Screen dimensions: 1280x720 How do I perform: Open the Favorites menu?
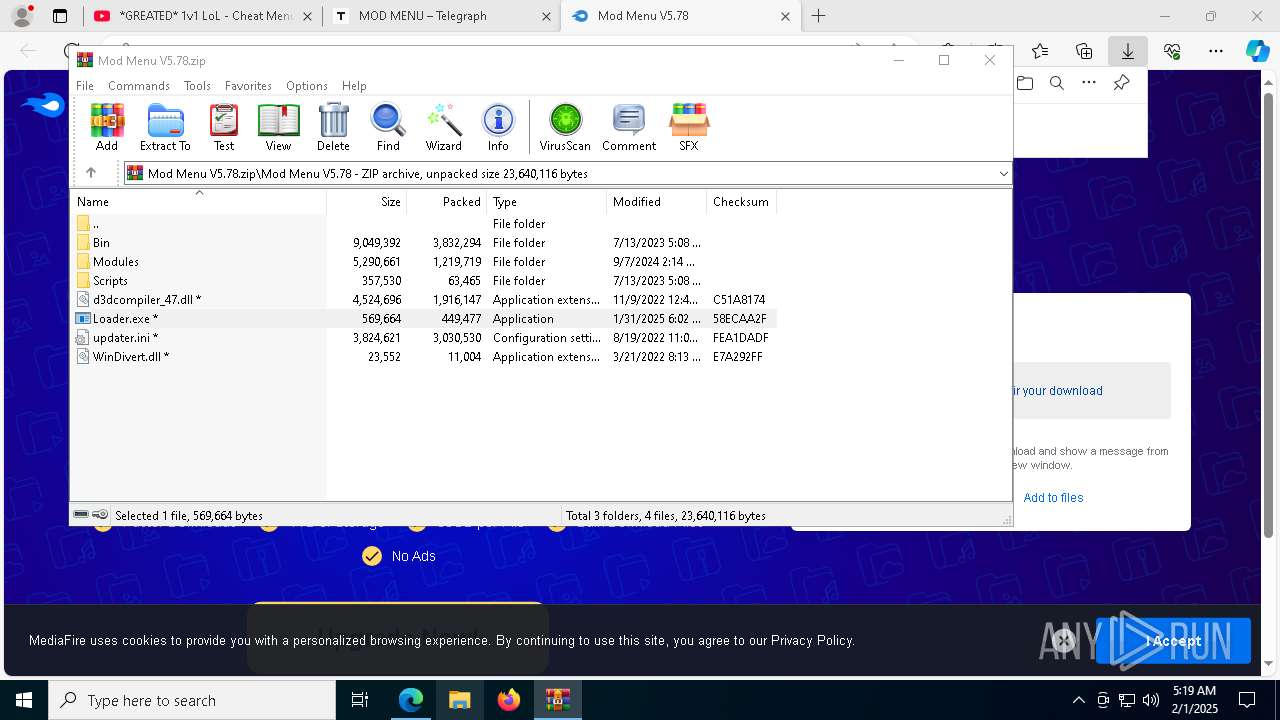point(248,86)
